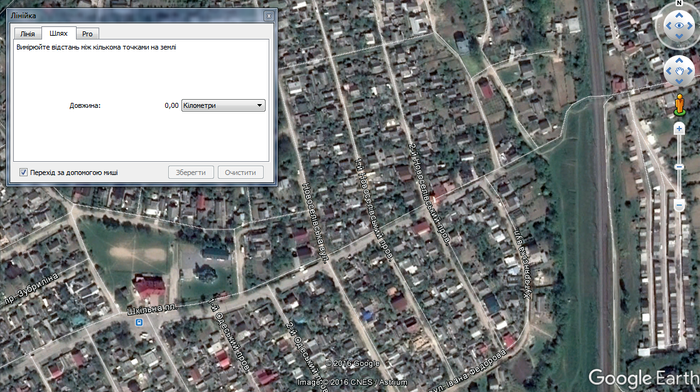Click the N north reset button
Viewport: 700px width, 392px height.
click(x=679, y=3)
